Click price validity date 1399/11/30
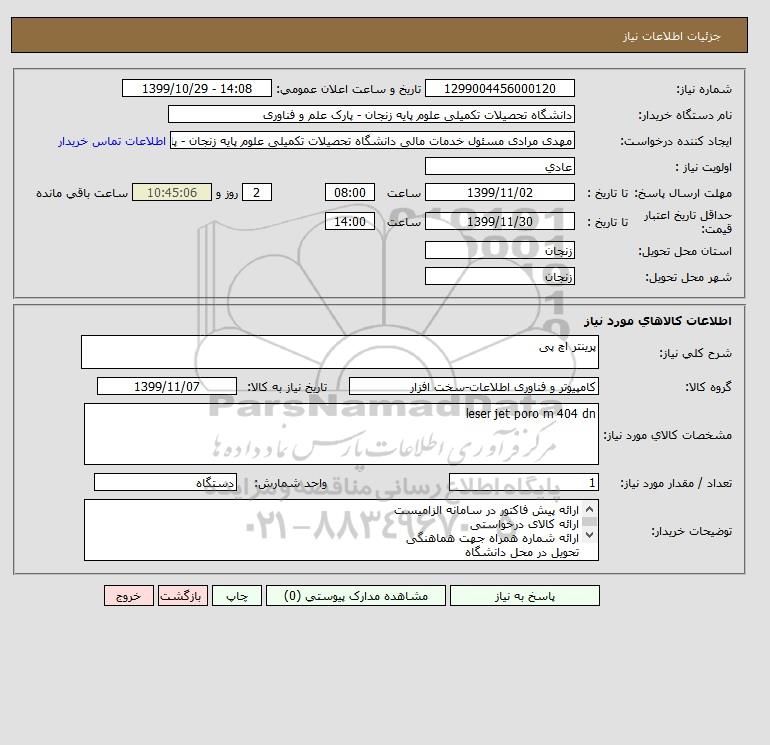Viewport: 770px width, 745px height. (x=499, y=221)
